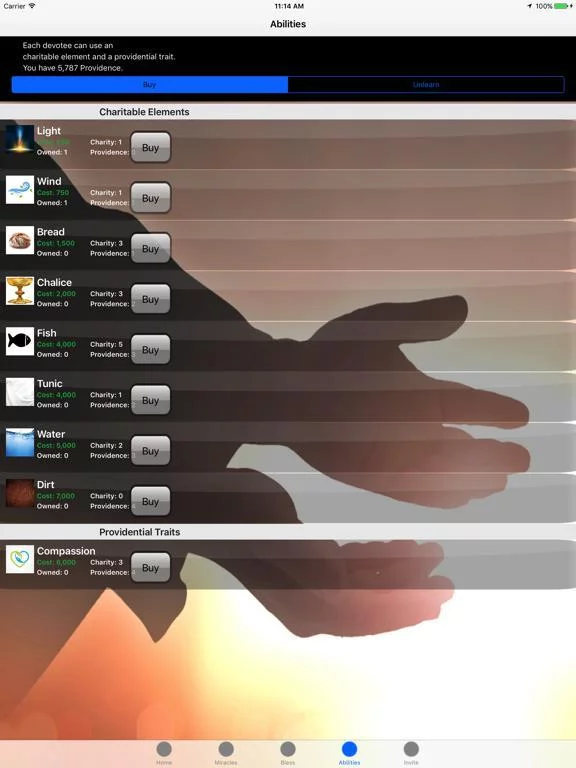
Task: Tap the Tunic name label
Action: tap(49, 384)
